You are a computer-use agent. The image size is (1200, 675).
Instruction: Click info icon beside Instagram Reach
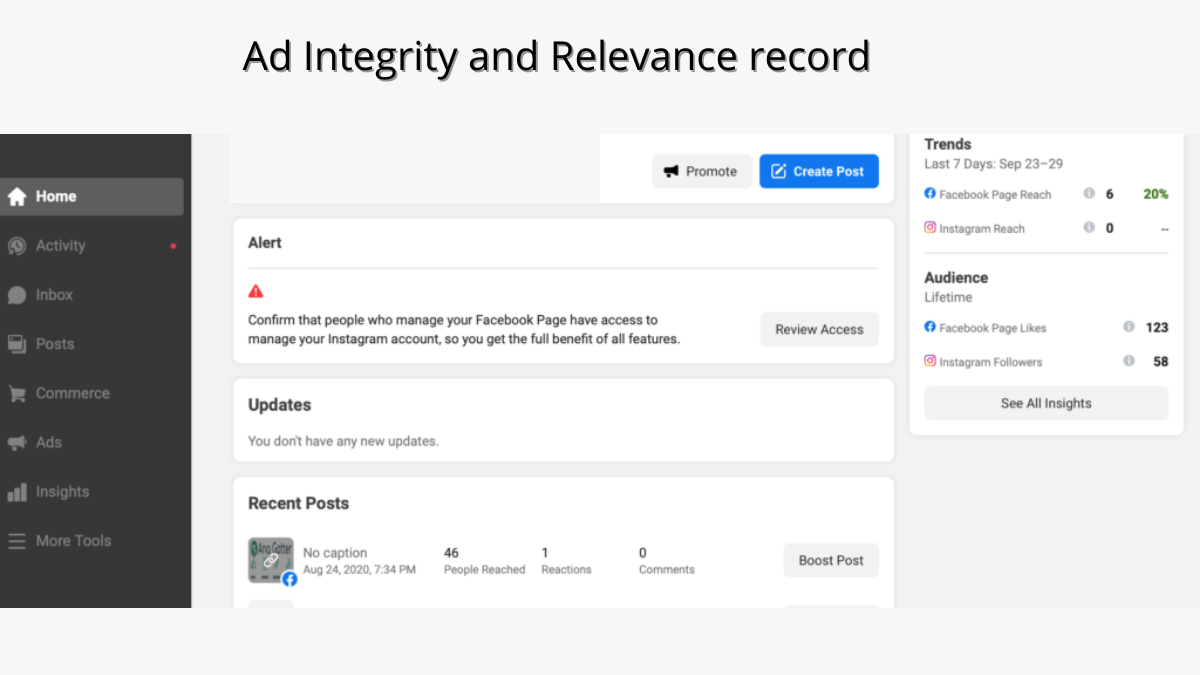[1089, 228]
